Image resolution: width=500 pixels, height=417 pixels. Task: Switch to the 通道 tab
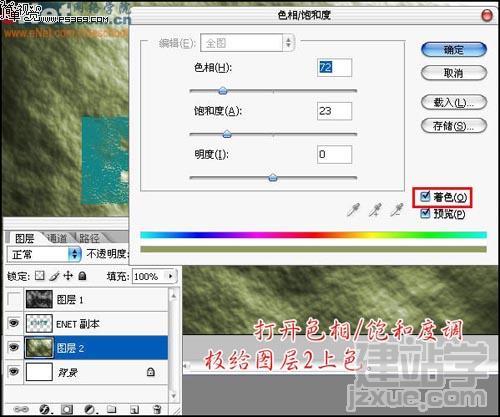tap(57, 238)
